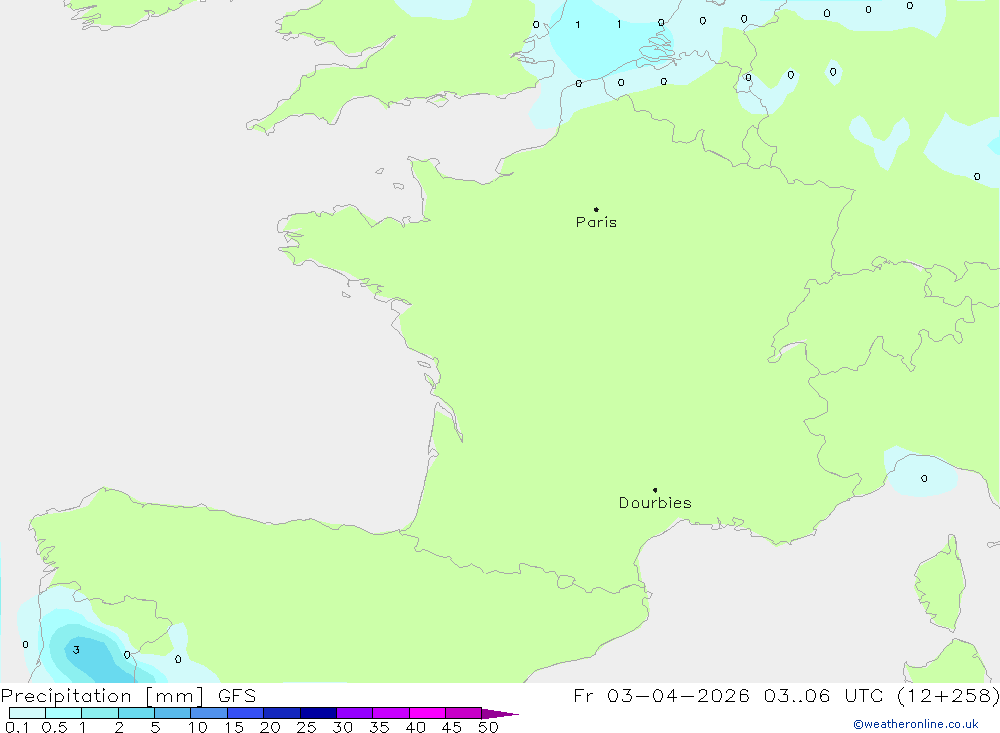Click the Dourbies location label
This screenshot has height=733, width=1000.
[655, 503]
